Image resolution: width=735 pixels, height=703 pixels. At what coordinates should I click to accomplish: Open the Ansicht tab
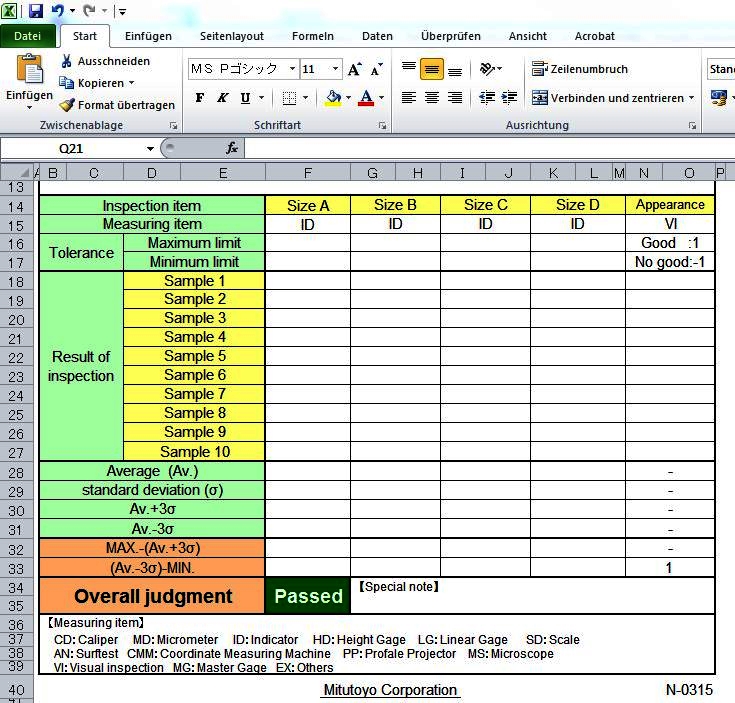[x=527, y=36]
